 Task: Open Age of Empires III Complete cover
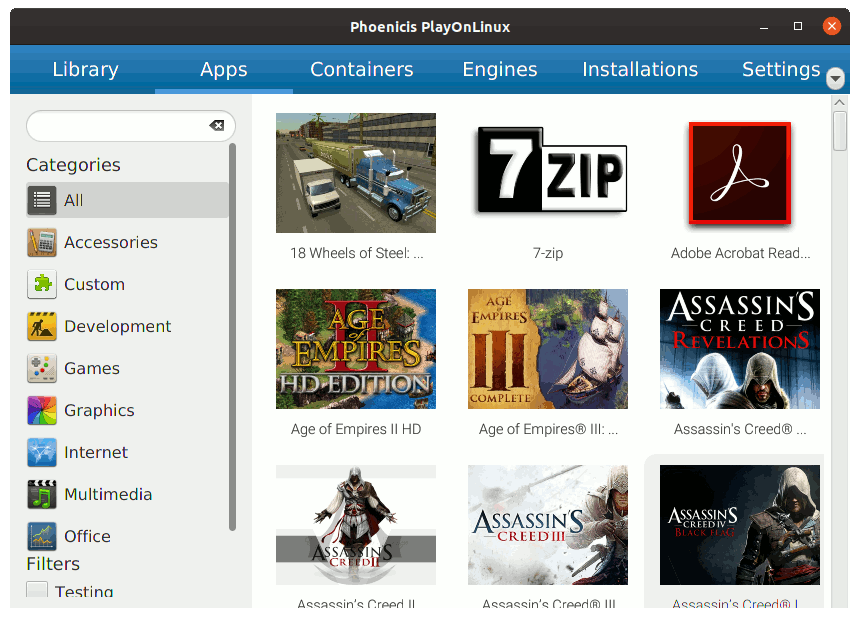point(548,349)
